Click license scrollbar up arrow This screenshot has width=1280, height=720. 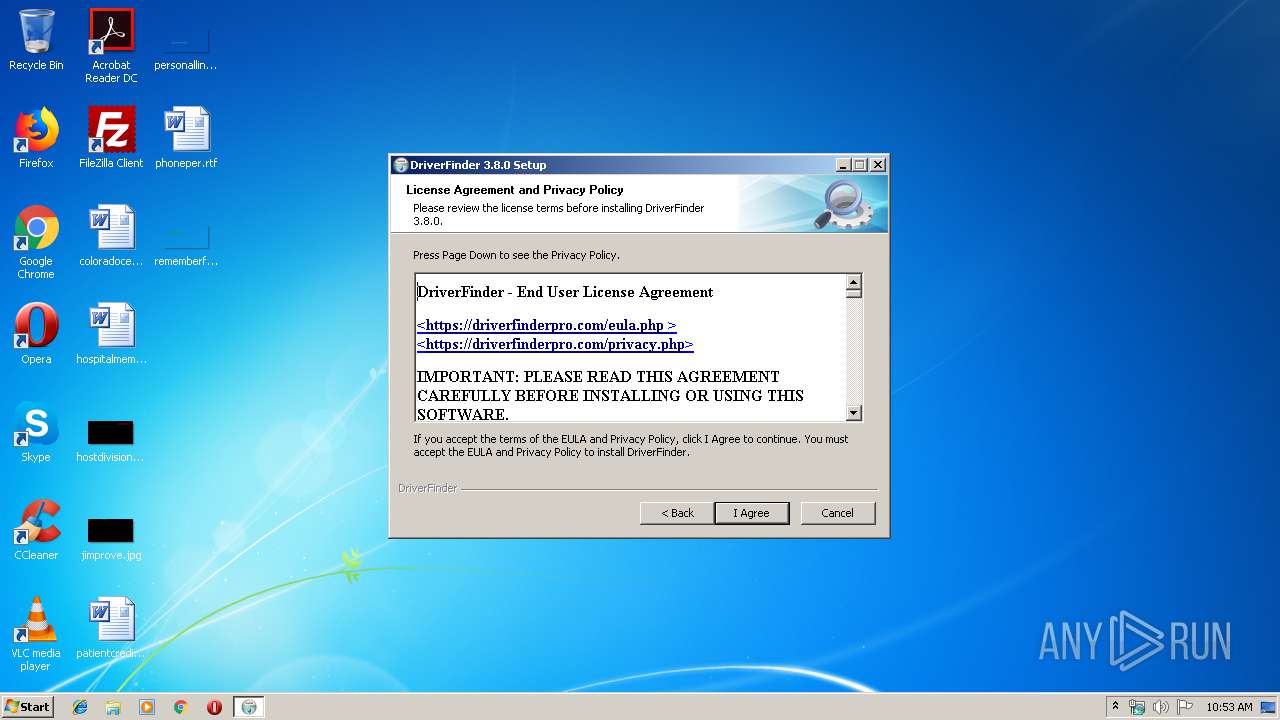tap(853, 282)
